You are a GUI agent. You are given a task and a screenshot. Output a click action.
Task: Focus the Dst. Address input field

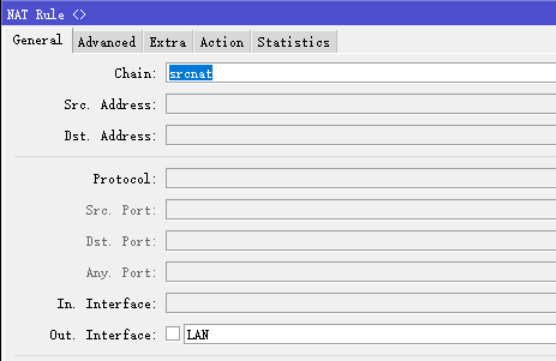361,135
